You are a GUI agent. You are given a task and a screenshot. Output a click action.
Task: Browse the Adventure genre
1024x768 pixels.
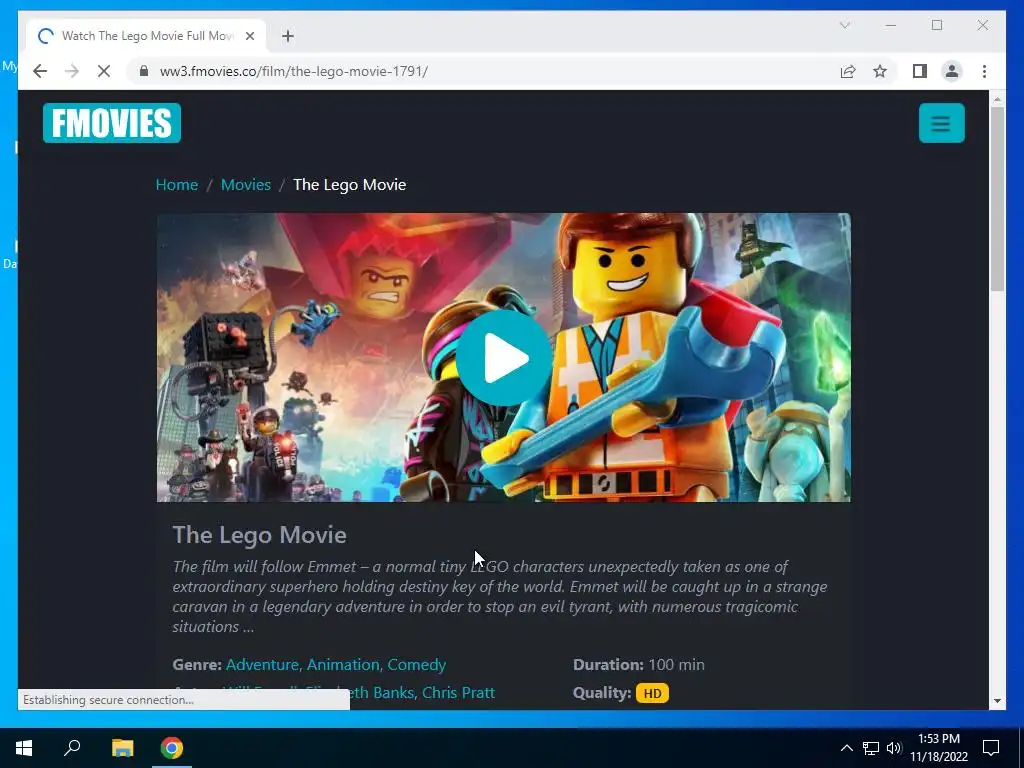pyautogui.click(x=262, y=665)
